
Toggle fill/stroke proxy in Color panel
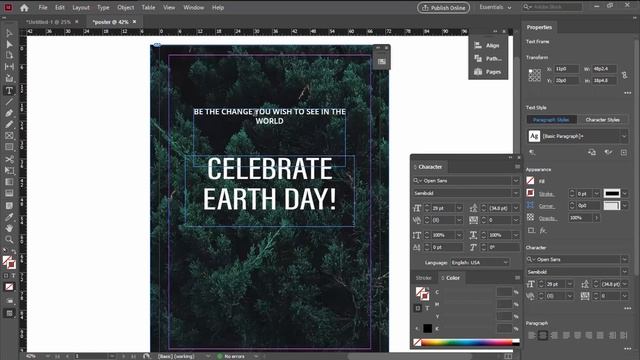coord(422,293)
